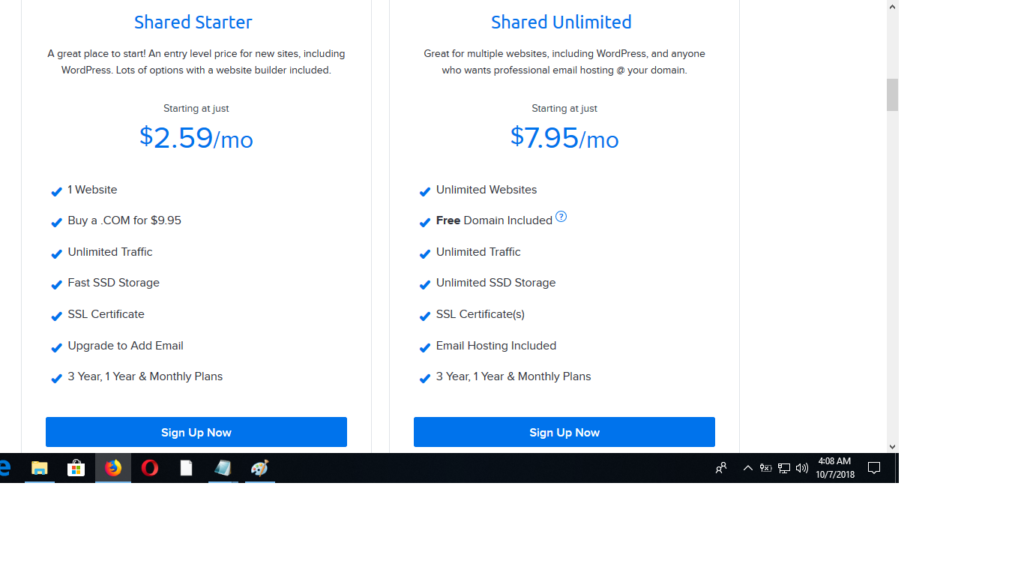Click 'Upgrade to Add Email' text
The width and height of the screenshot is (1024, 576).
pos(125,345)
